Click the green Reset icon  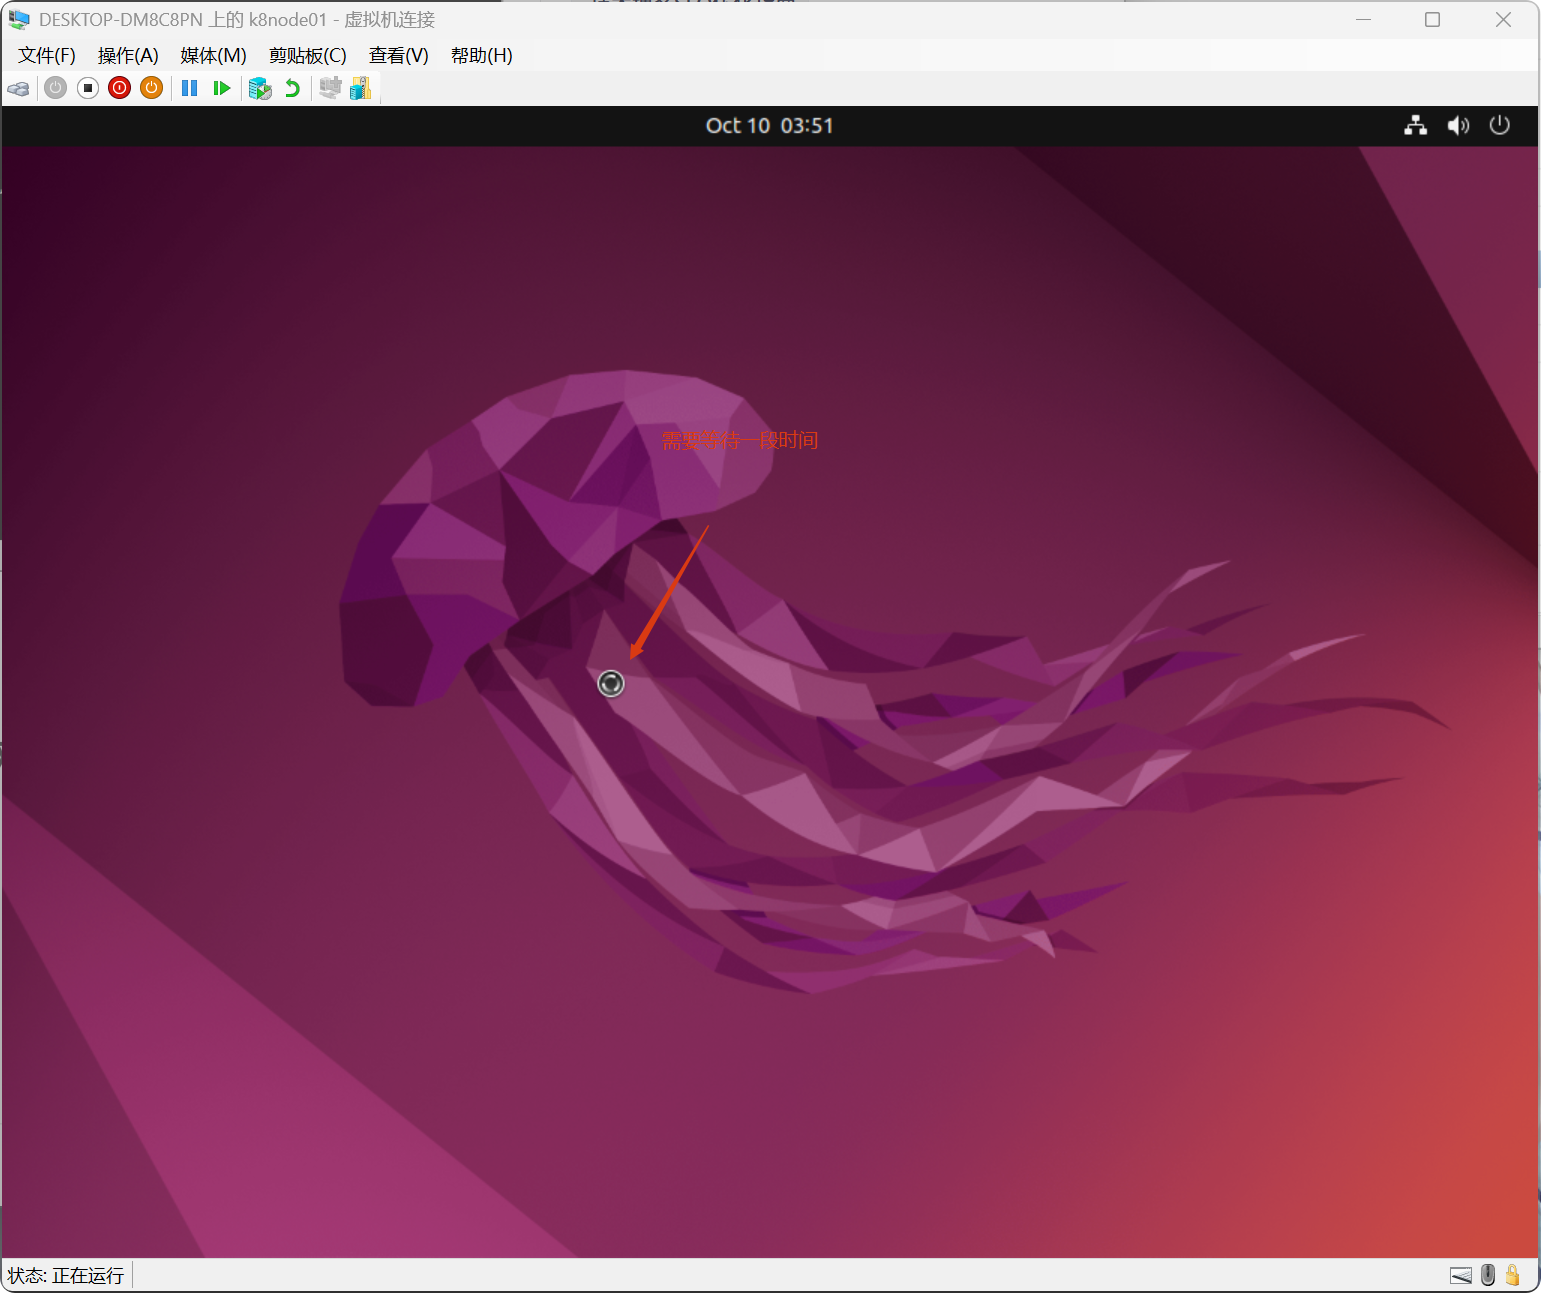click(222, 88)
